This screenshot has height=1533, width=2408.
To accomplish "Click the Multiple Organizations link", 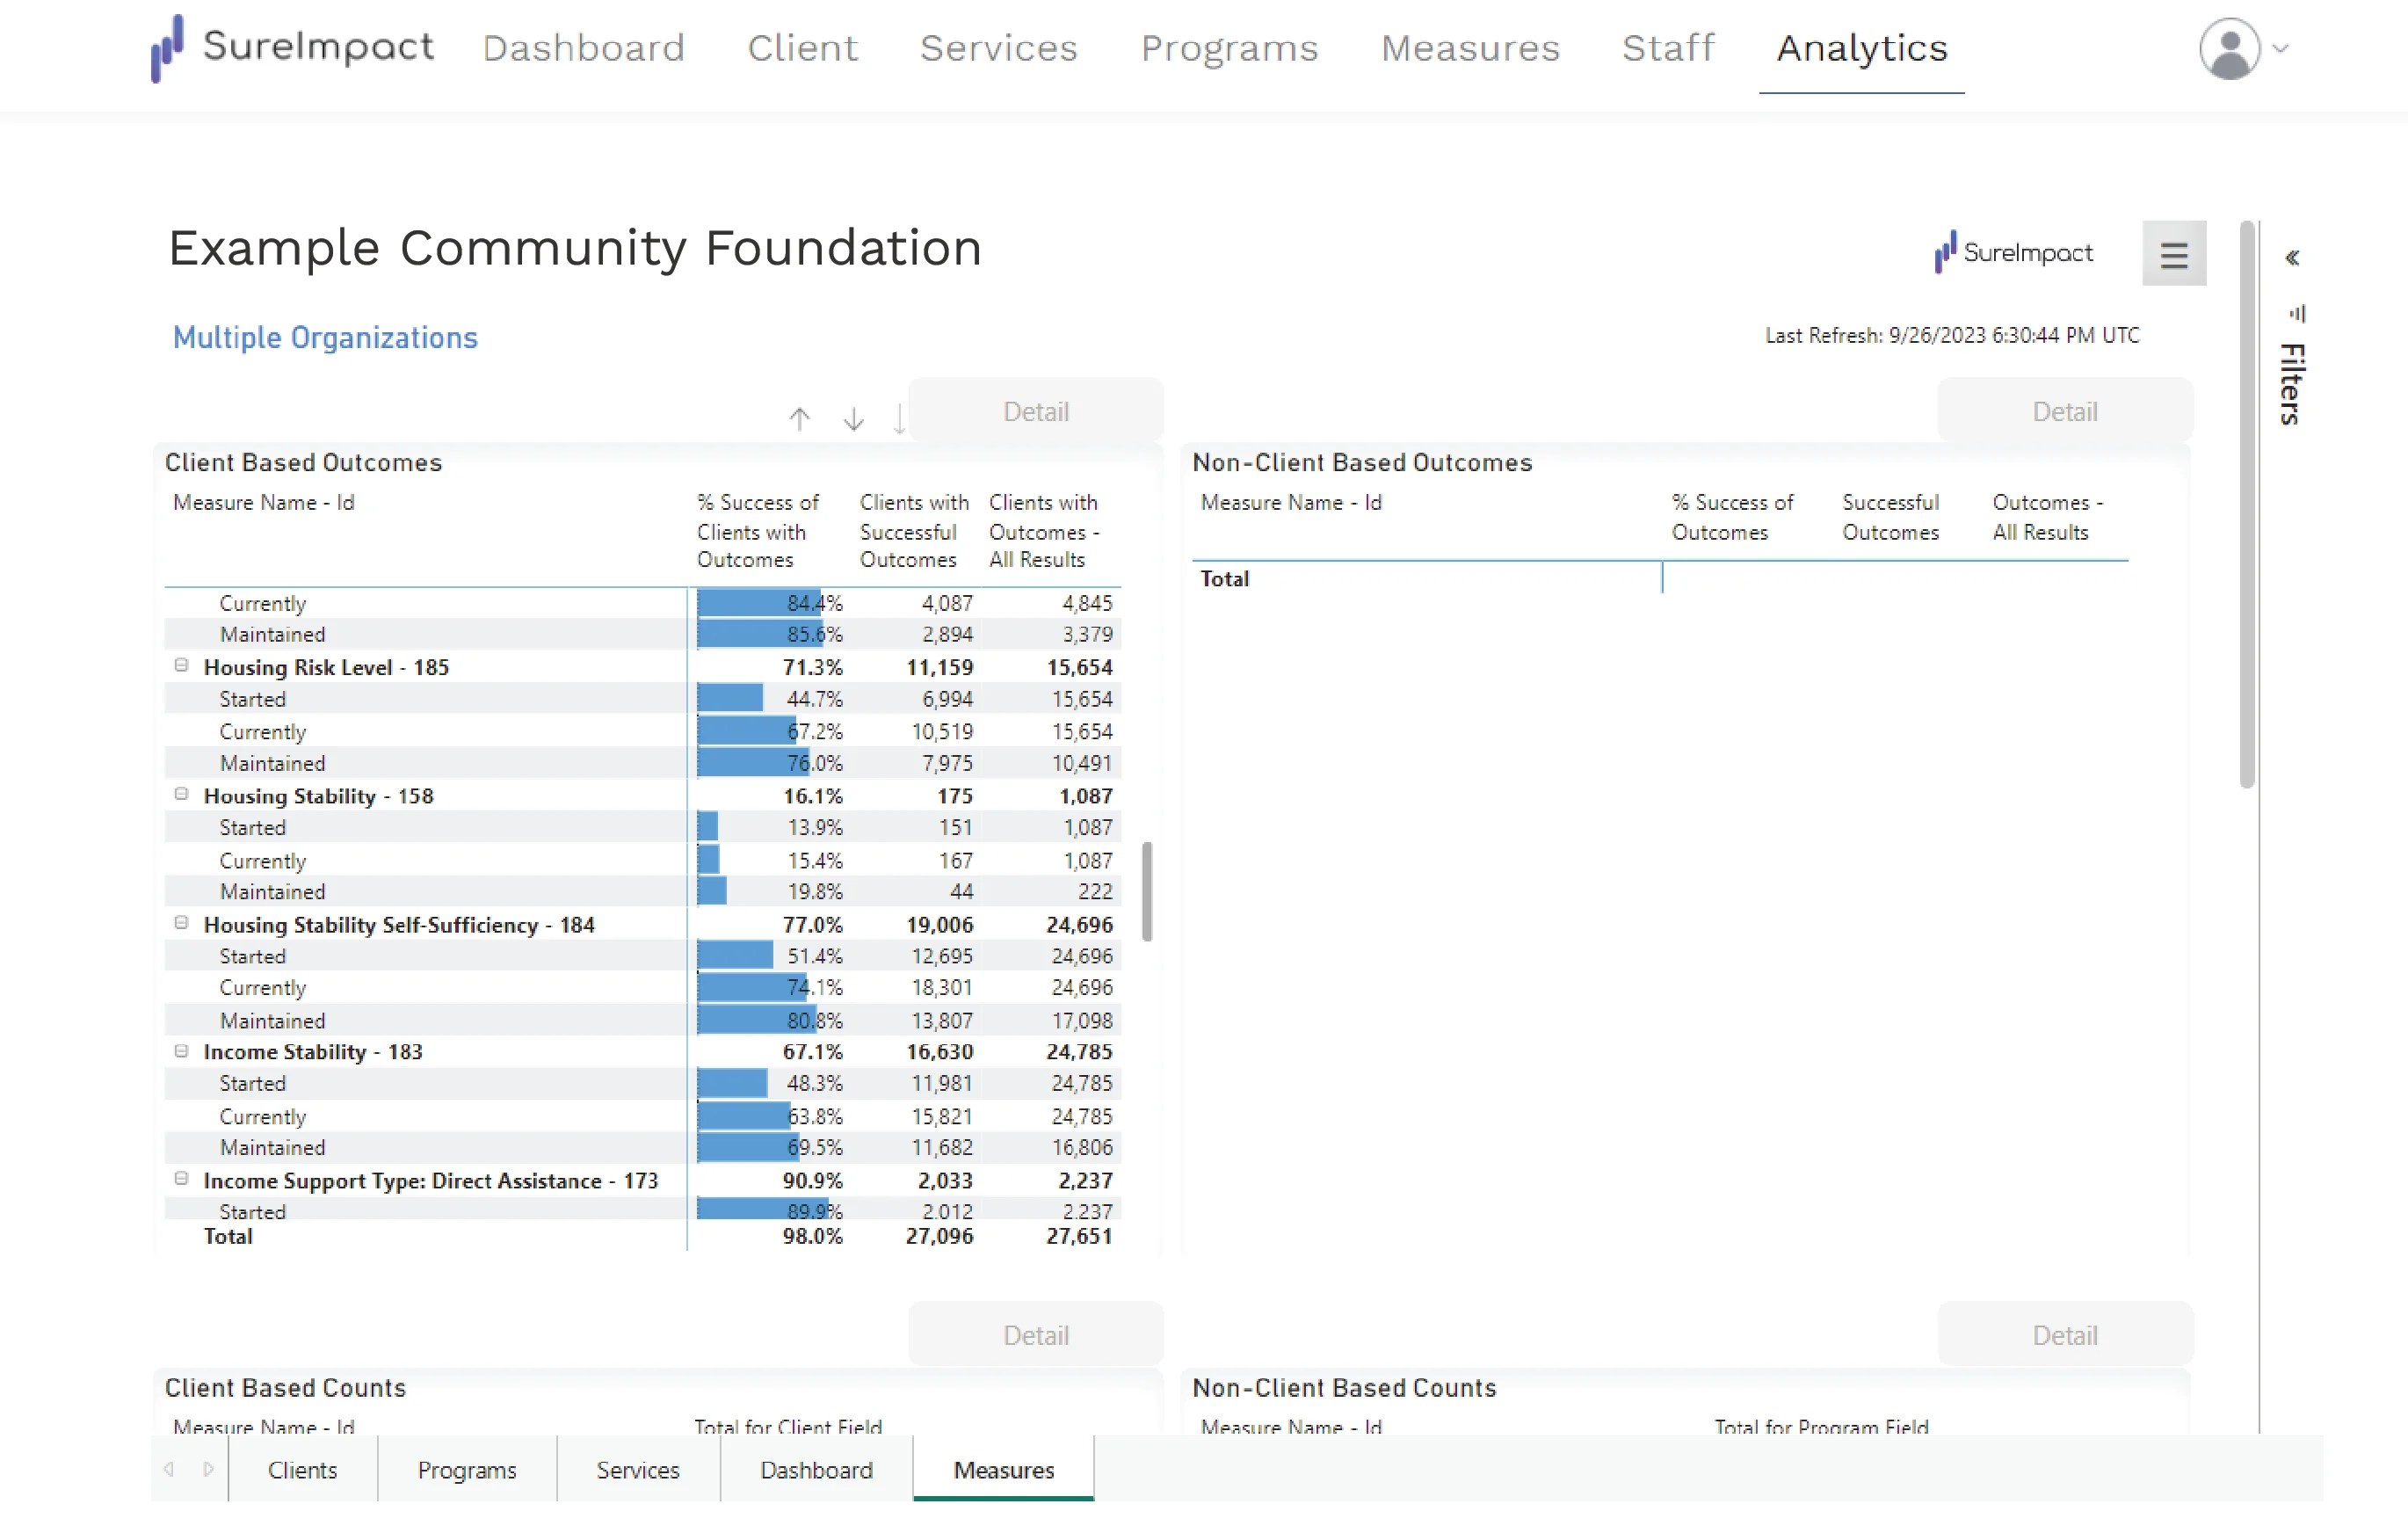I will 325,338.
